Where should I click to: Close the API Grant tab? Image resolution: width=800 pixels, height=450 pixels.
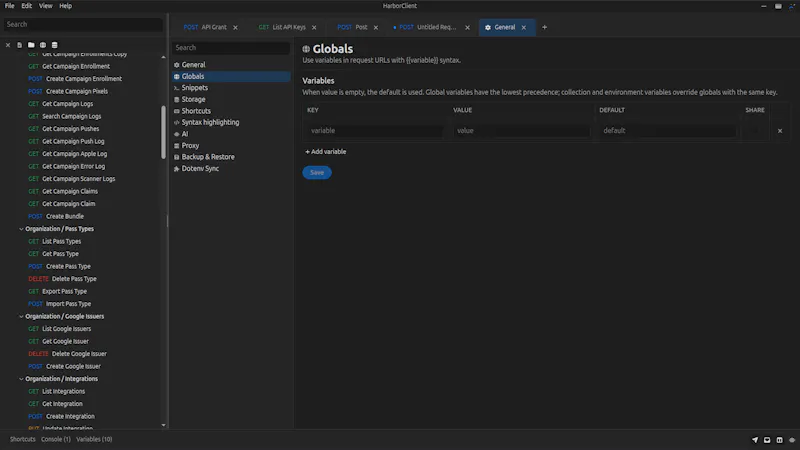pos(235,28)
